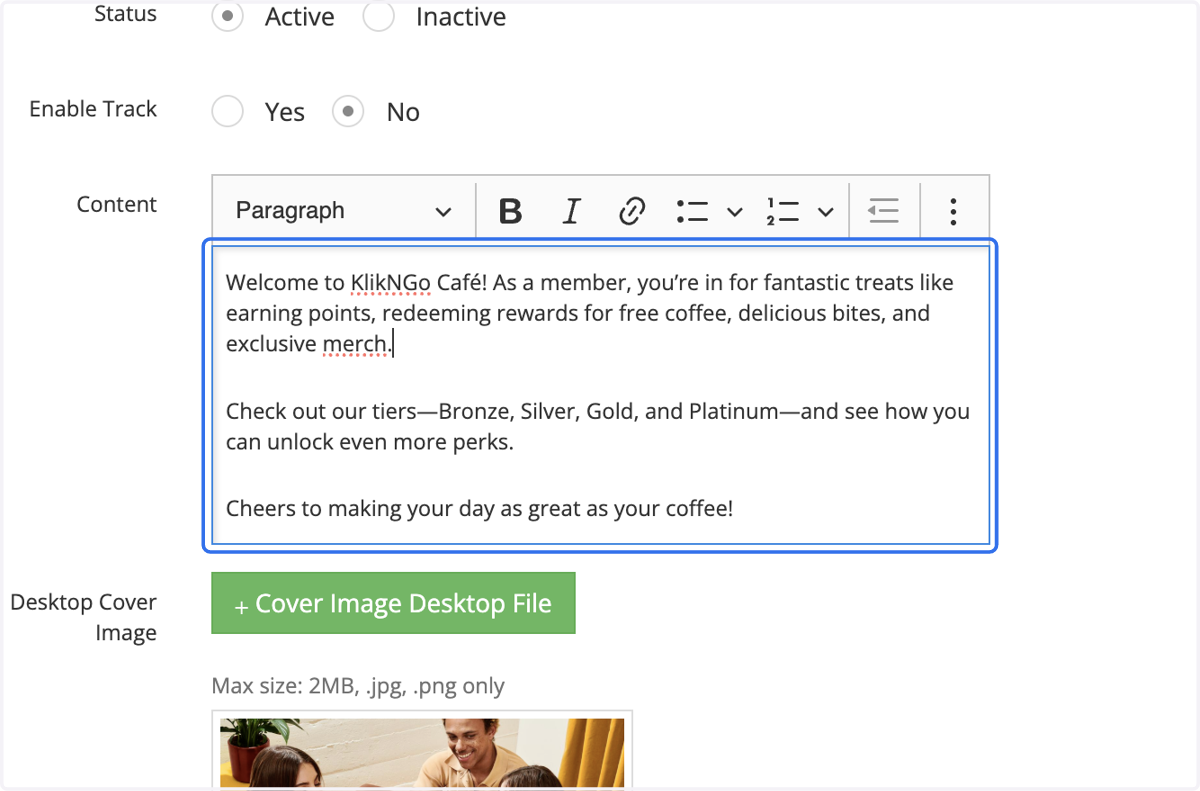
Task: Click the 'Cheers to making your day' line
Action: click(480, 508)
